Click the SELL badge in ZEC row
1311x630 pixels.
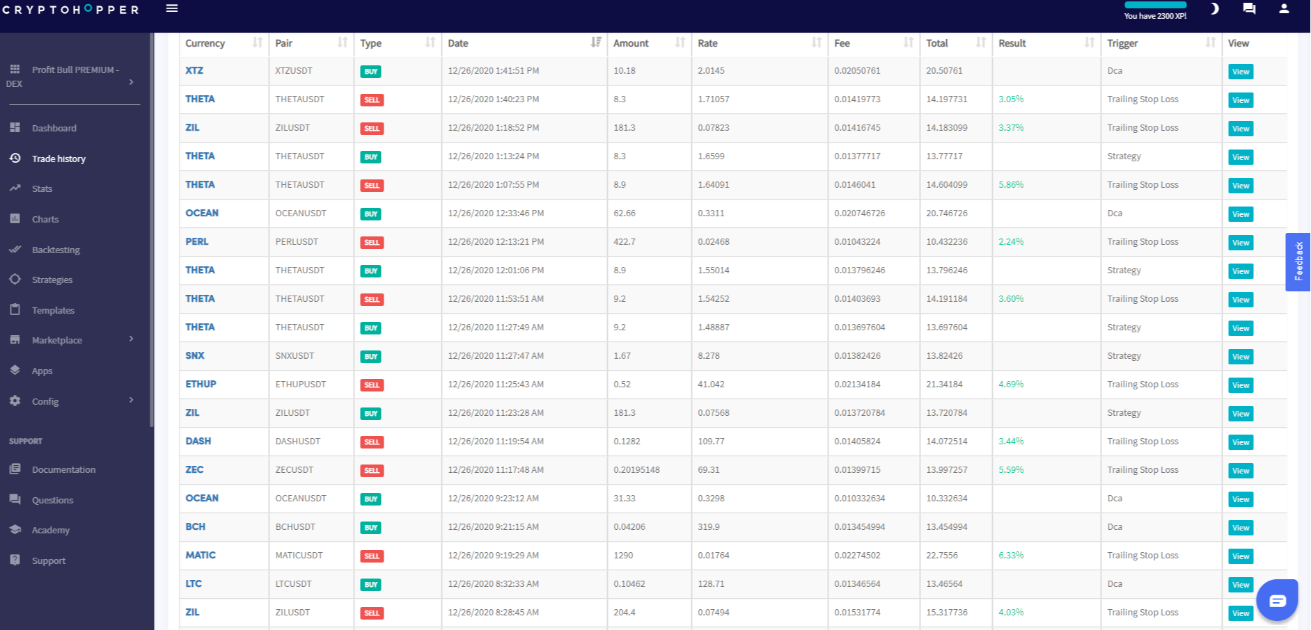pyautogui.click(x=372, y=471)
